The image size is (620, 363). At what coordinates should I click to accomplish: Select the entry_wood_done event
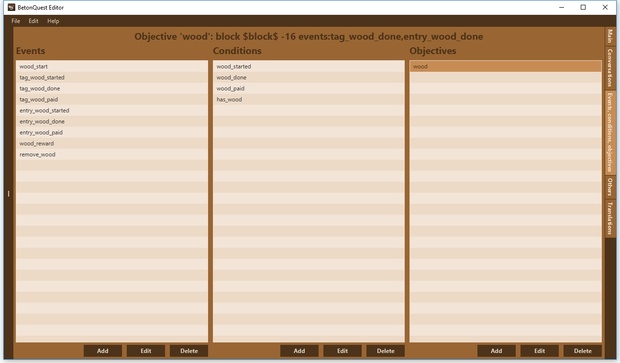(112, 122)
